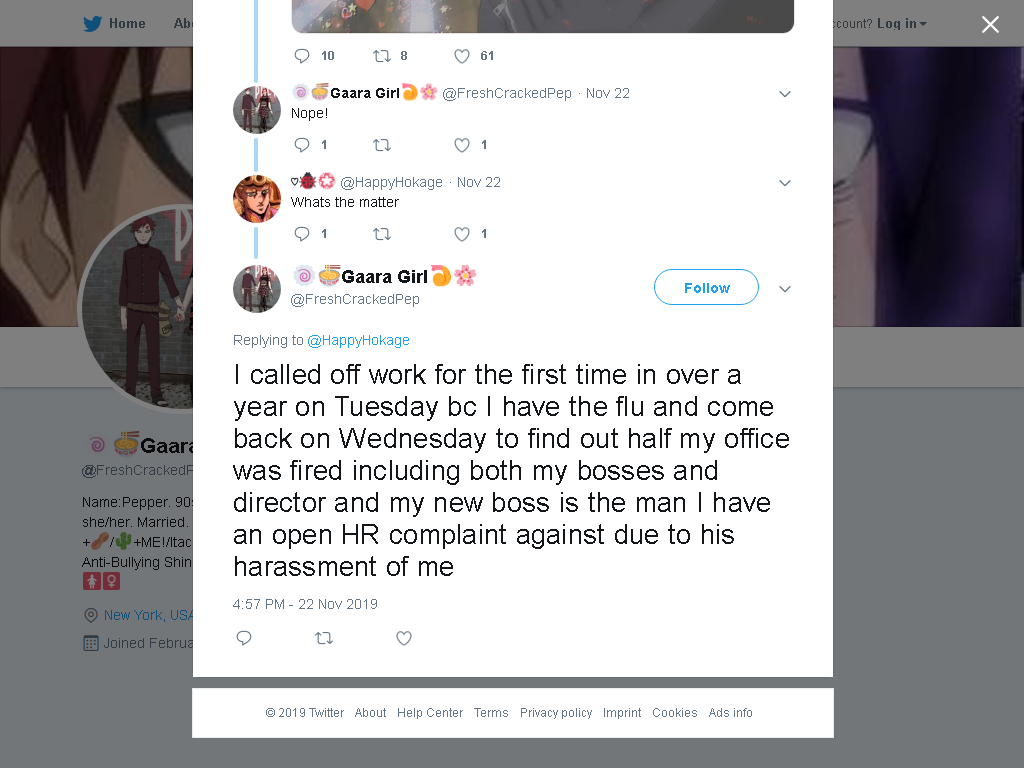Open more-options chevron on the HappyHokage tweet
The image size is (1024, 768).
click(x=785, y=183)
